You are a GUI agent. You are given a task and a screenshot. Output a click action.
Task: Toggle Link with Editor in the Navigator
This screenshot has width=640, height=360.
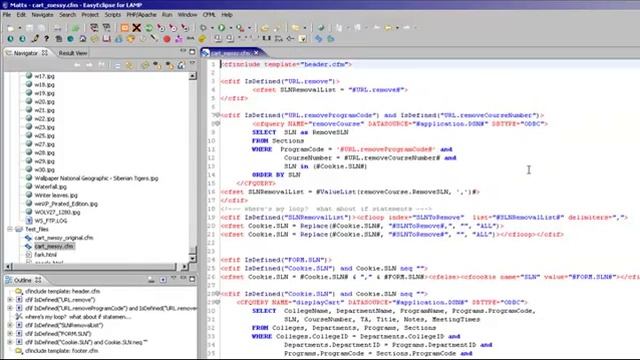[129, 65]
